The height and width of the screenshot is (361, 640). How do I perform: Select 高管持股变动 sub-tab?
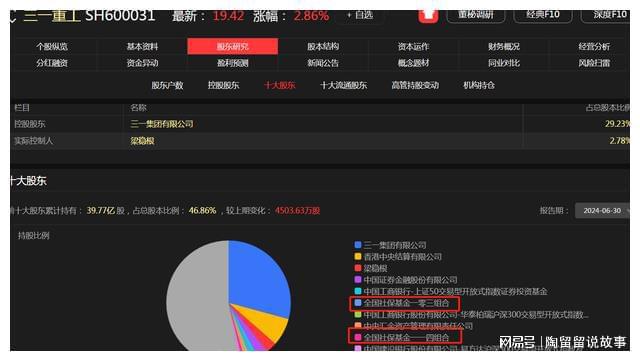tap(415, 85)
